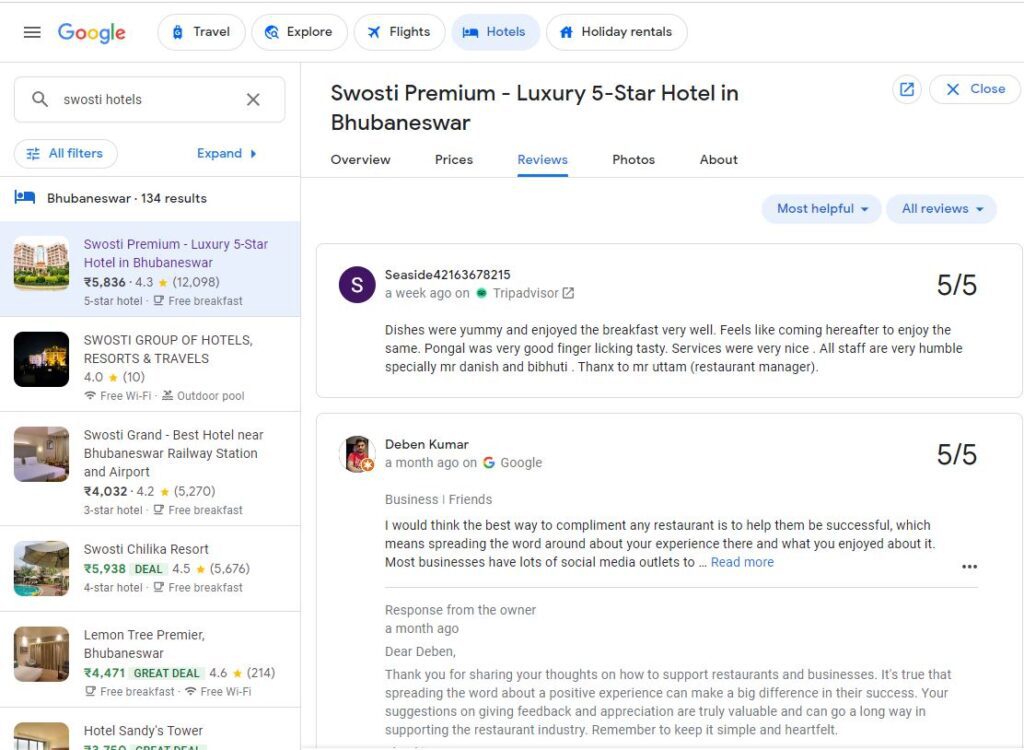This screenshot has width=1024, height=750.
Task: Click Seaside42163678215 avatar icon
Action: coord(357,284)
